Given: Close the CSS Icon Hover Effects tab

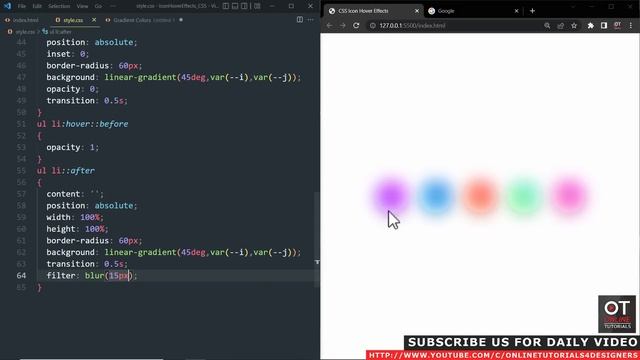Looking at the screenshot, I should pyautogui.click(x=417, y=11).
